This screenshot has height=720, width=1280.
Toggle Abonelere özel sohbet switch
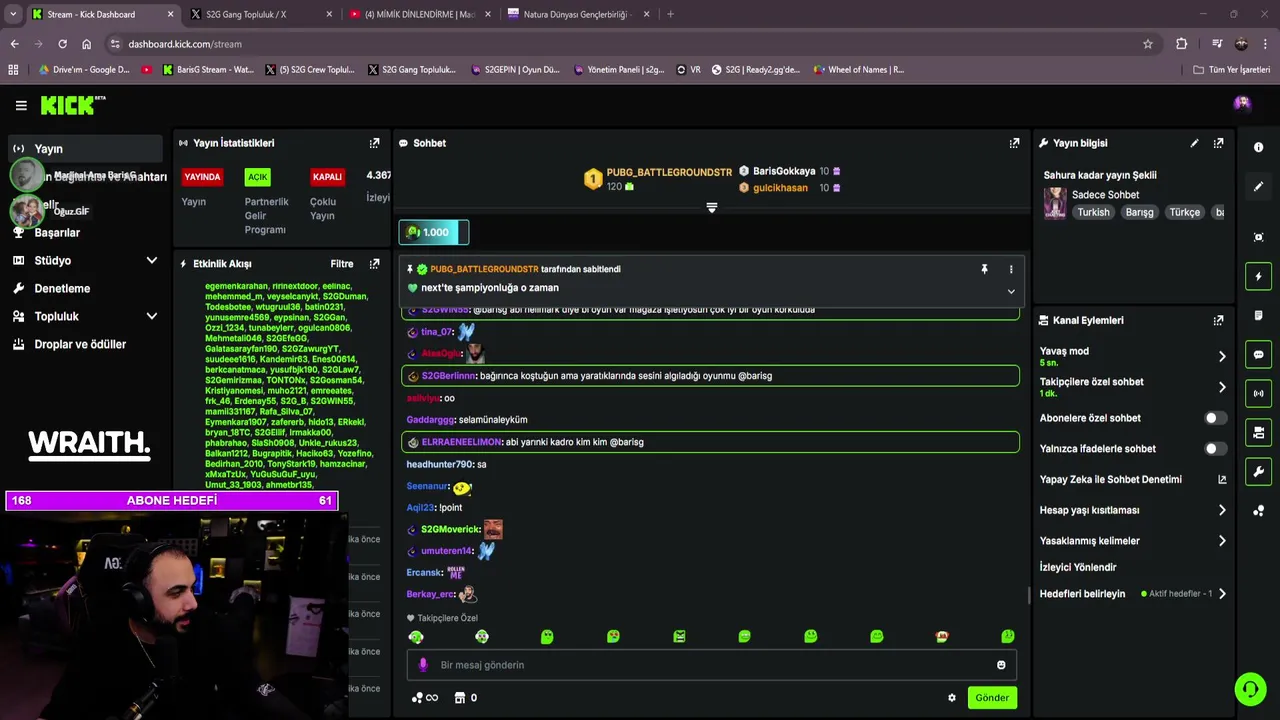point(1215,418)
